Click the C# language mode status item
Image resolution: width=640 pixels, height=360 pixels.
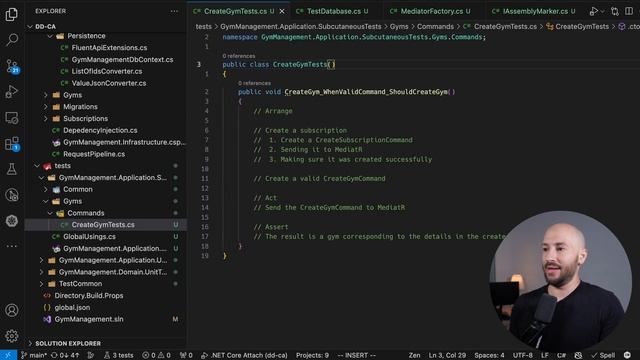click(562, 355)
